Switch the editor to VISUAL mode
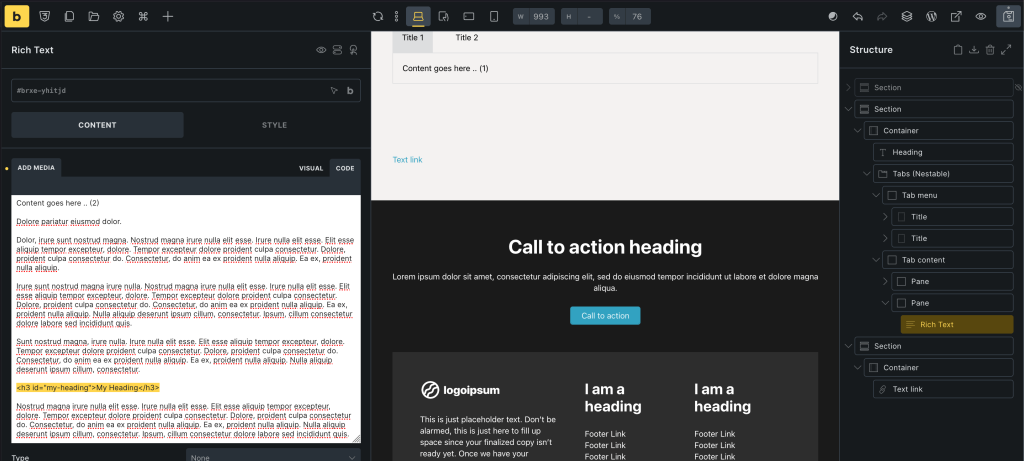1024x461 pixels. [x=311, y=168]
